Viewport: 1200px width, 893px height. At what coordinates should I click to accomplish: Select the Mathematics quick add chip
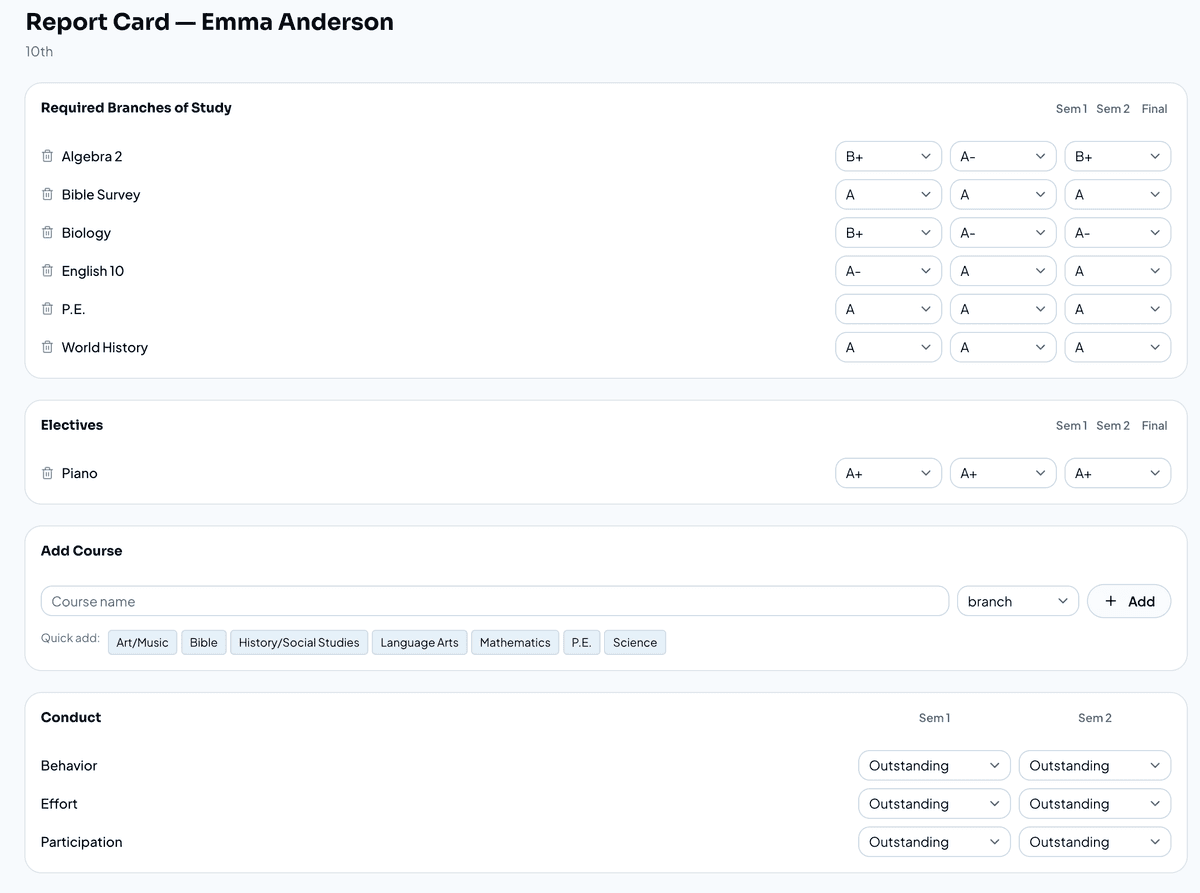point(514,642)
